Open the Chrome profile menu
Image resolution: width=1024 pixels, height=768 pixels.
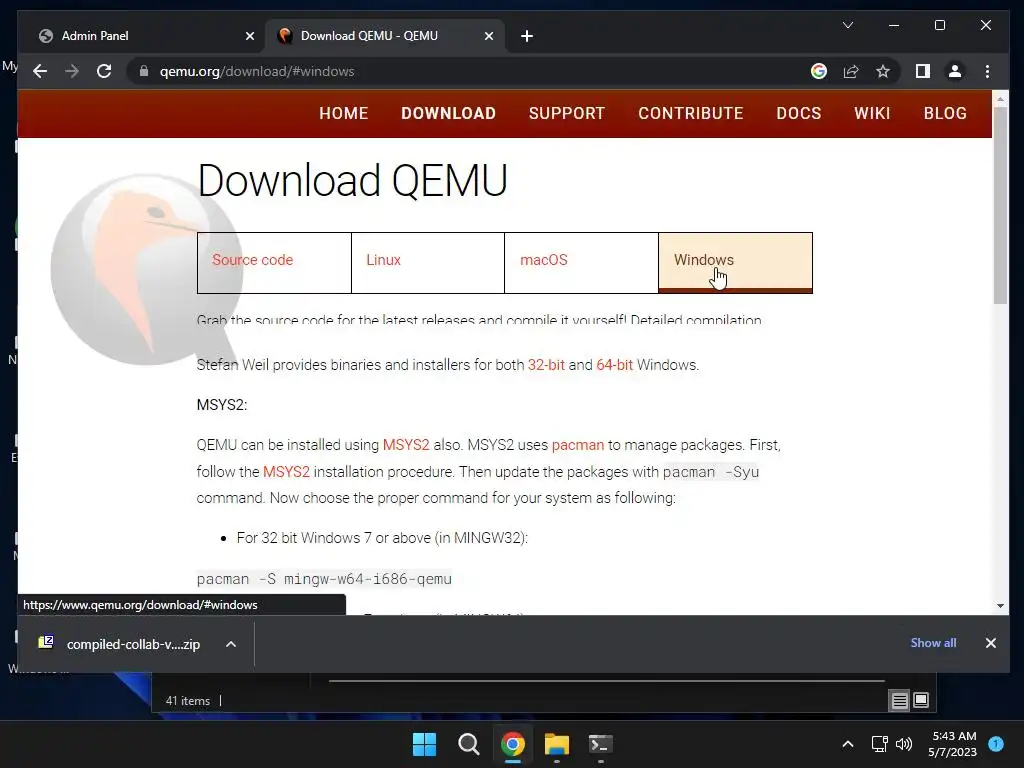955,71
